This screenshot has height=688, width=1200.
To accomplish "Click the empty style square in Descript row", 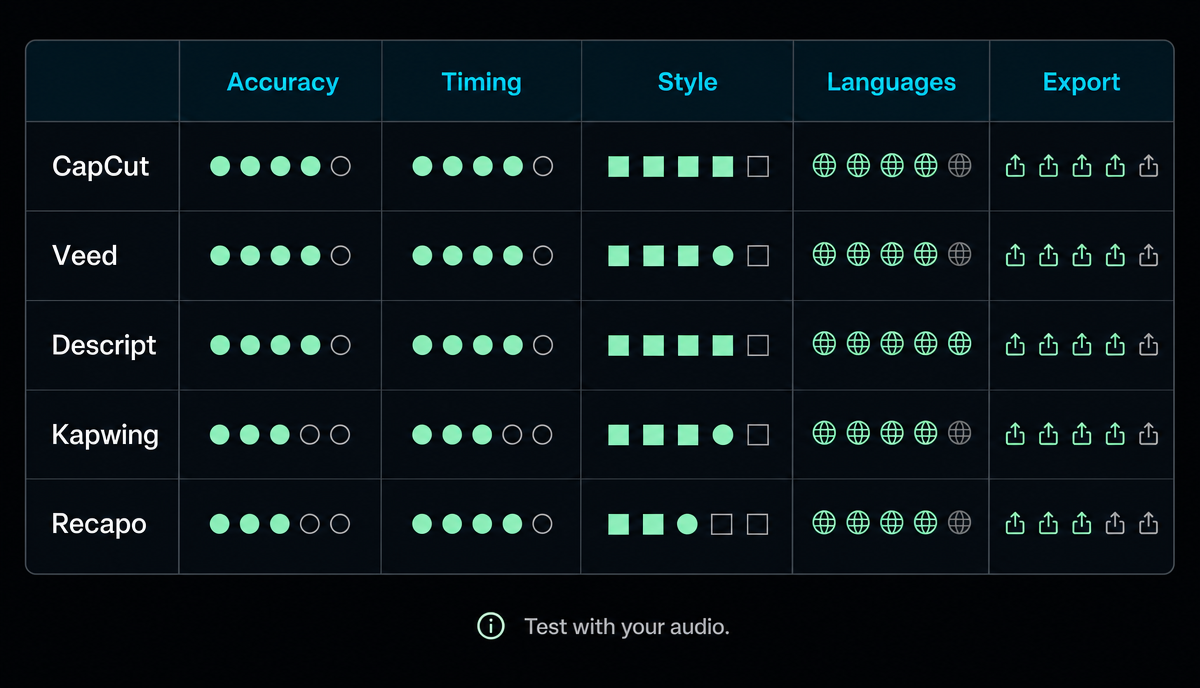I will tap(758, 345).
